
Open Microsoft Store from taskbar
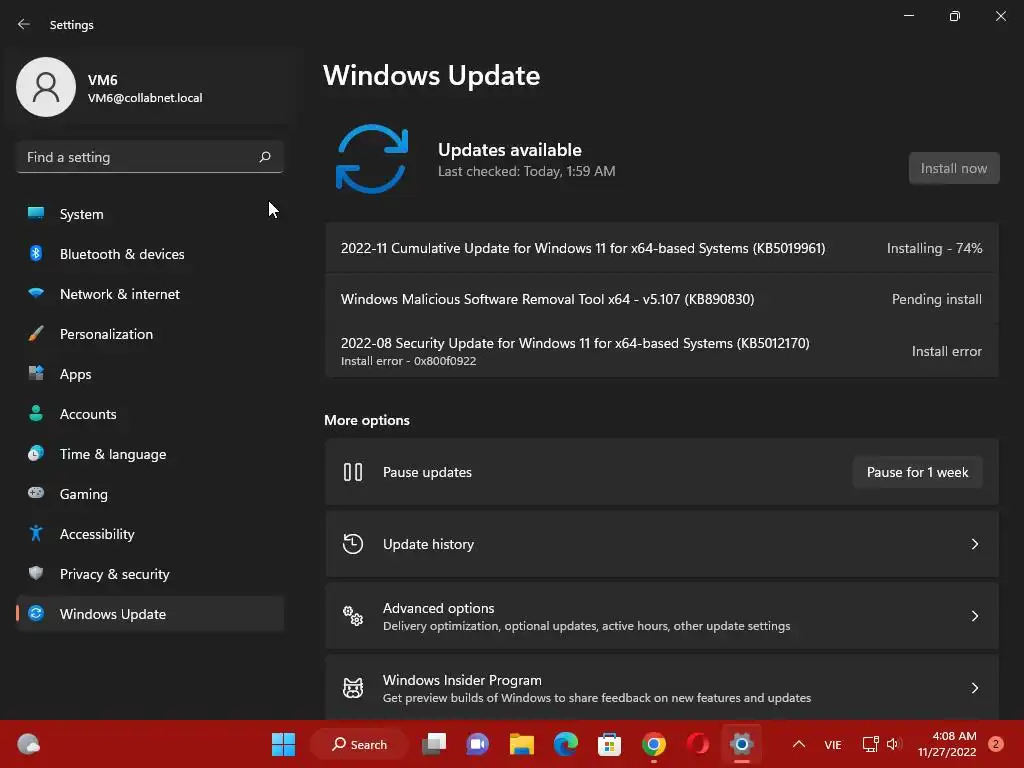609,744
